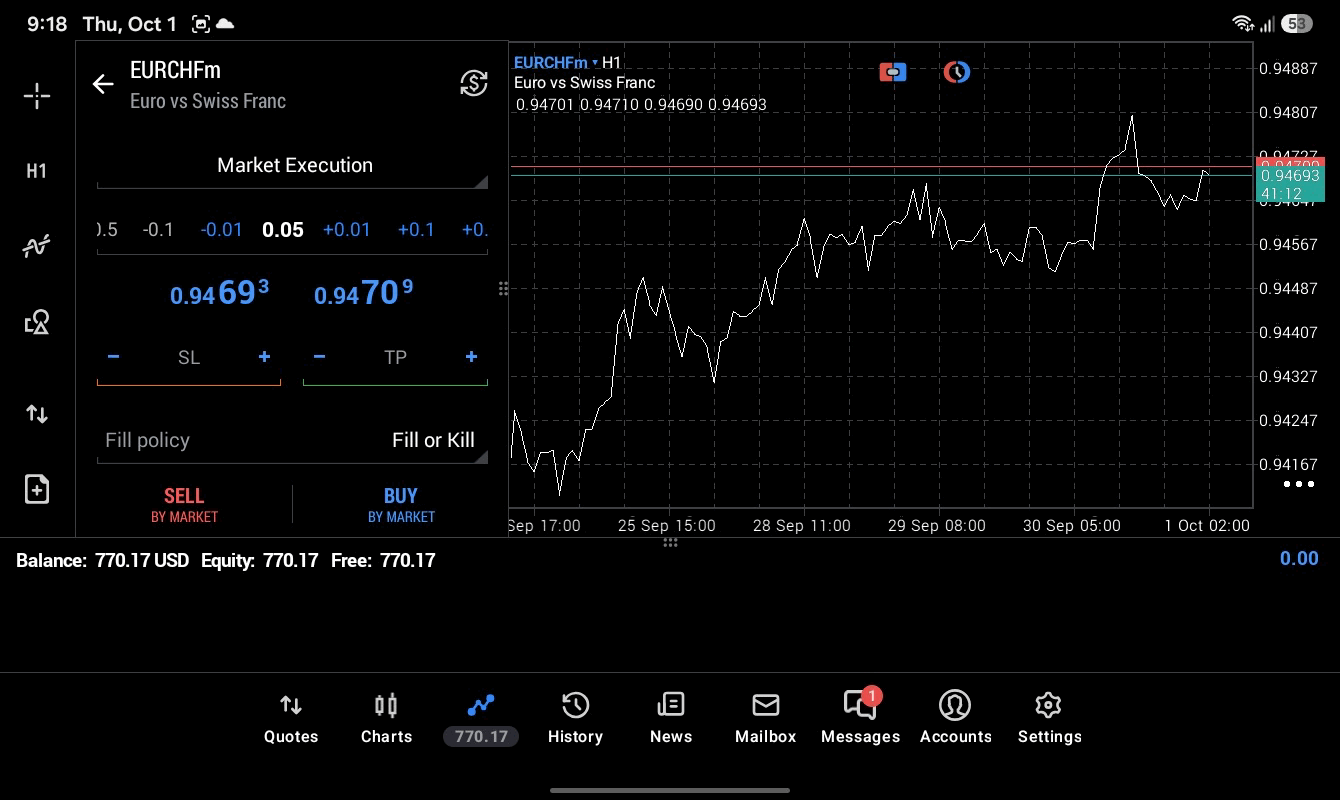
Task: Decrease the TP take profit value
Action: pos(319,357)
